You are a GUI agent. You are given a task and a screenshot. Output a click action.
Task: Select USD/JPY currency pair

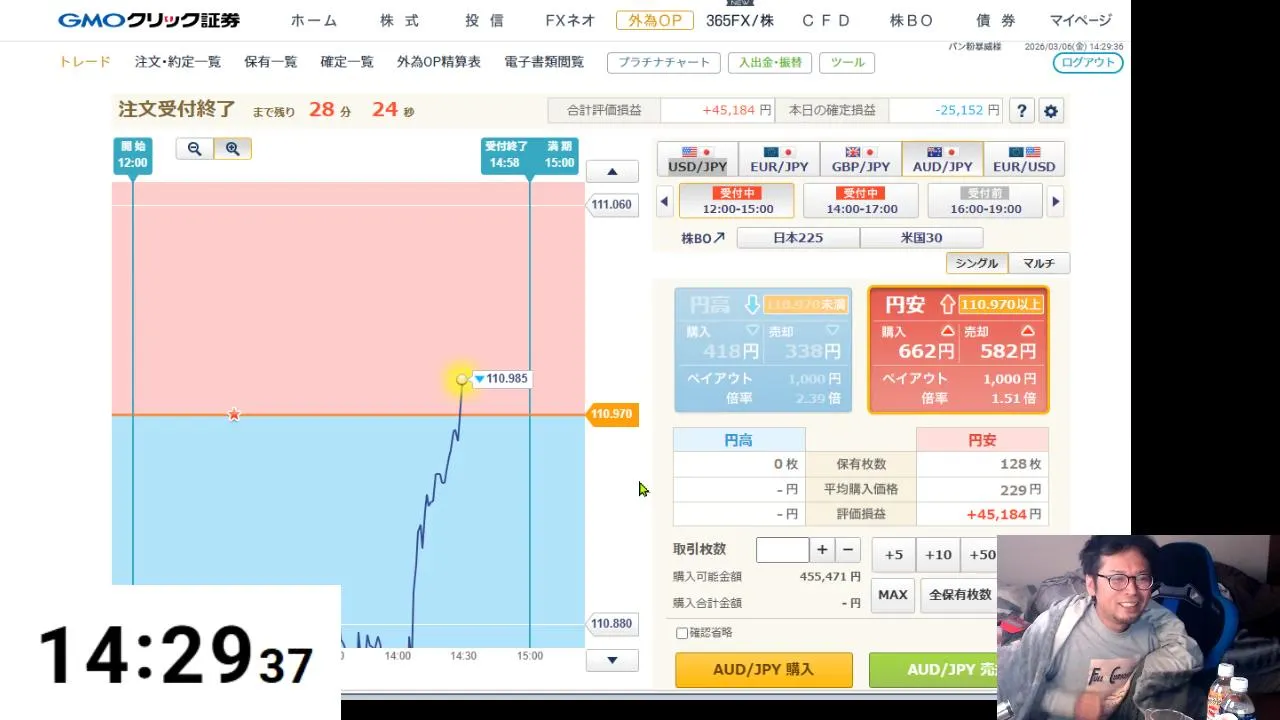[x=697, y=159]
